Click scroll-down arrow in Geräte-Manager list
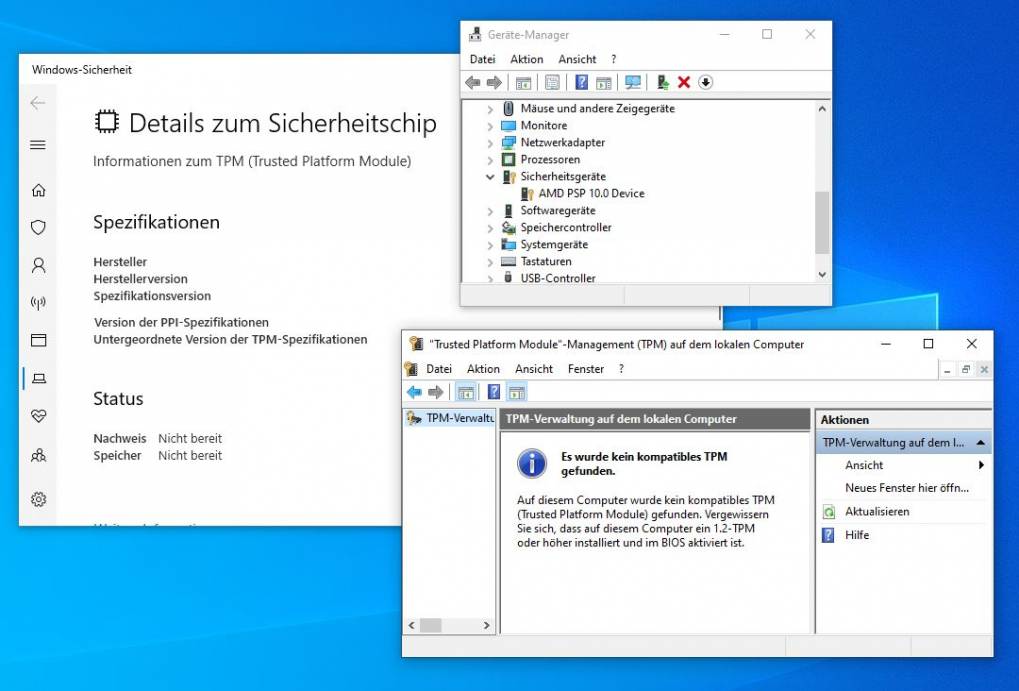 [822, 275]
